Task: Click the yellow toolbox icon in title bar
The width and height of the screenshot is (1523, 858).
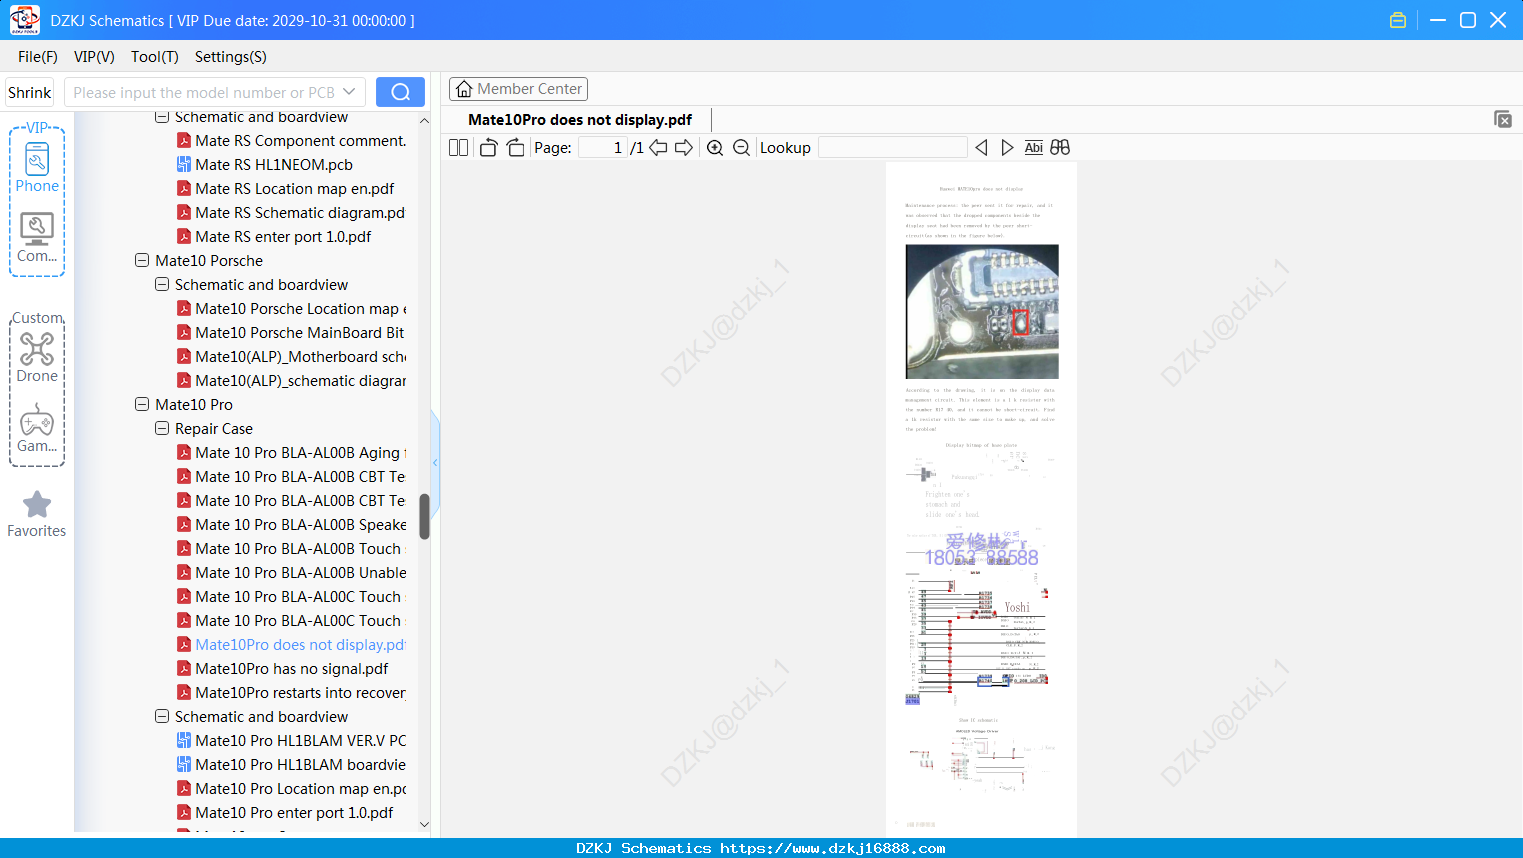Action: click(x=1398, y=20)
